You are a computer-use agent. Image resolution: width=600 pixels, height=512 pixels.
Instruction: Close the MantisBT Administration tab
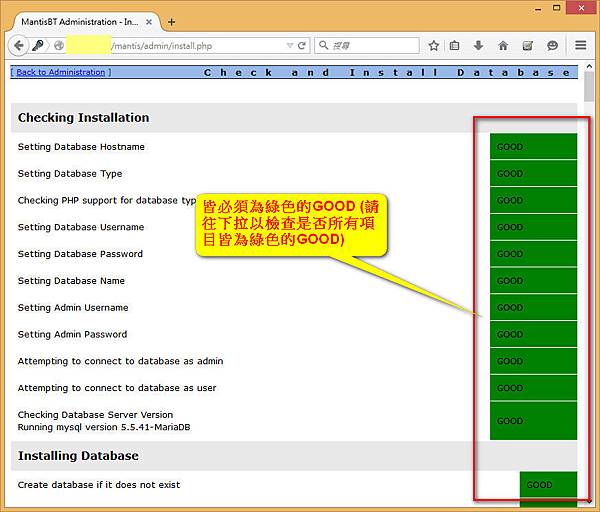coord(149,22)
